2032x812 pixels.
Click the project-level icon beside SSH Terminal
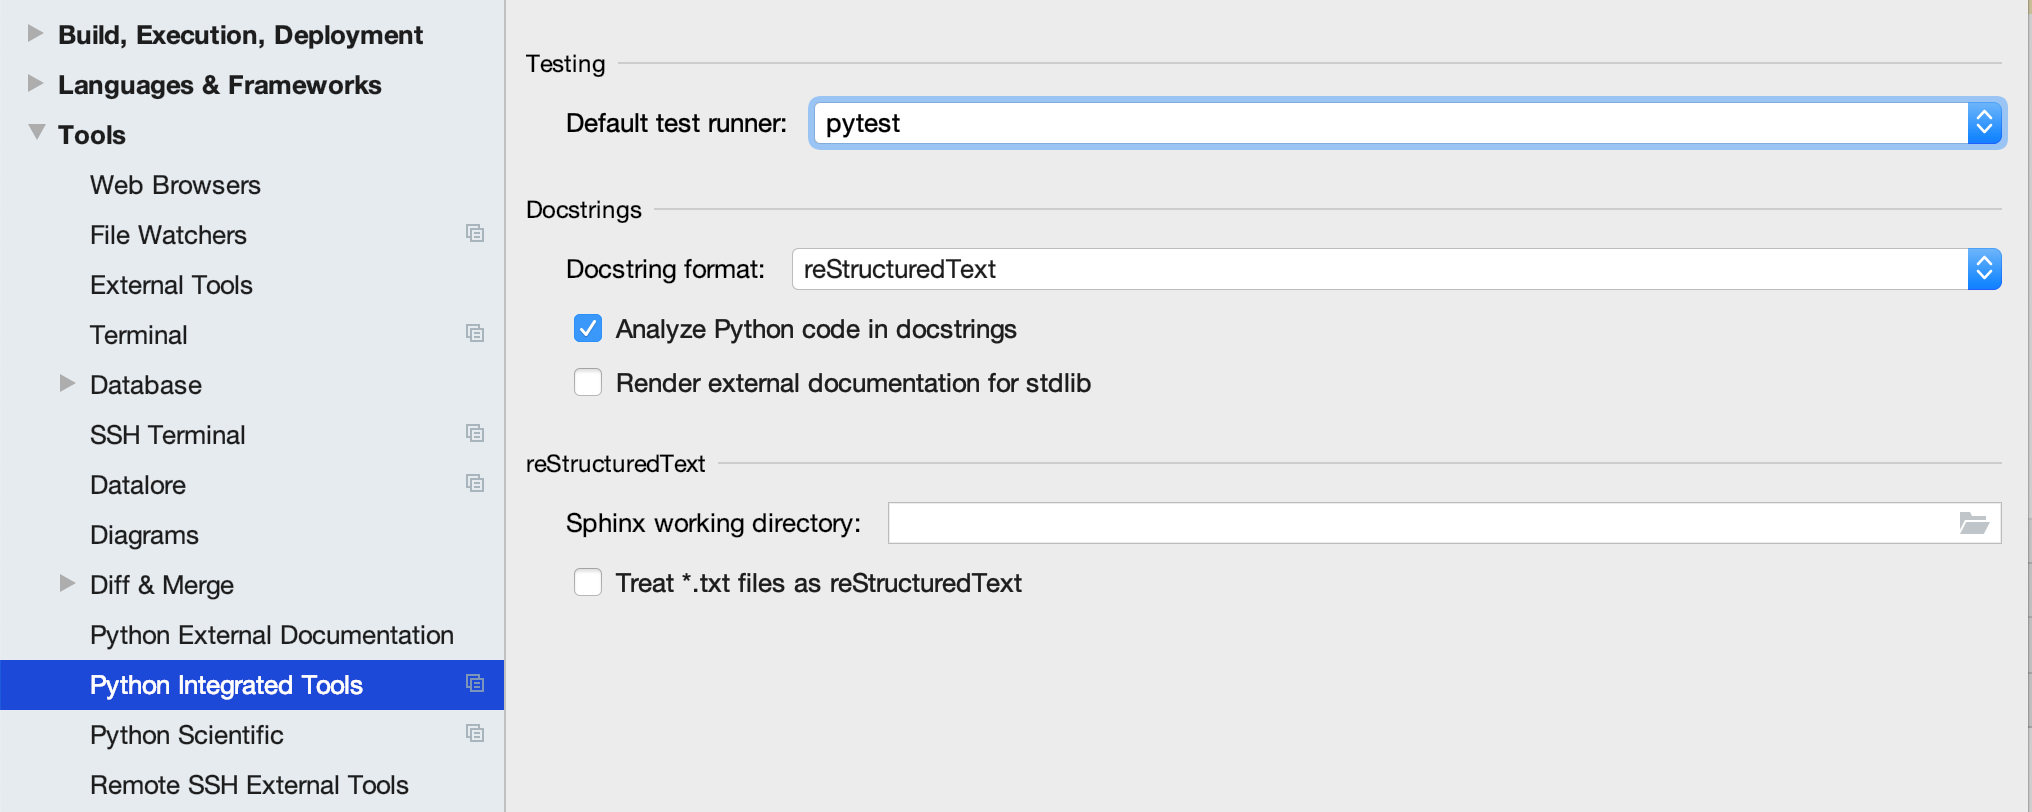(475, 433)
